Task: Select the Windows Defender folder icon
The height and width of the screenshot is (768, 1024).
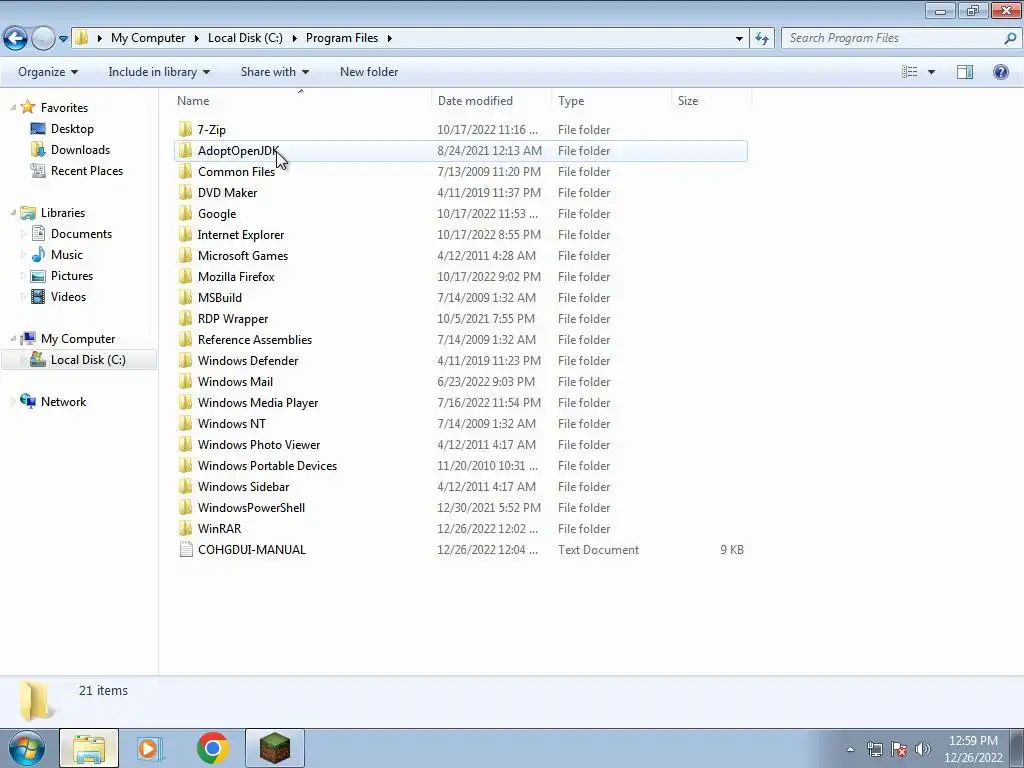Action: tap(186, 360)
